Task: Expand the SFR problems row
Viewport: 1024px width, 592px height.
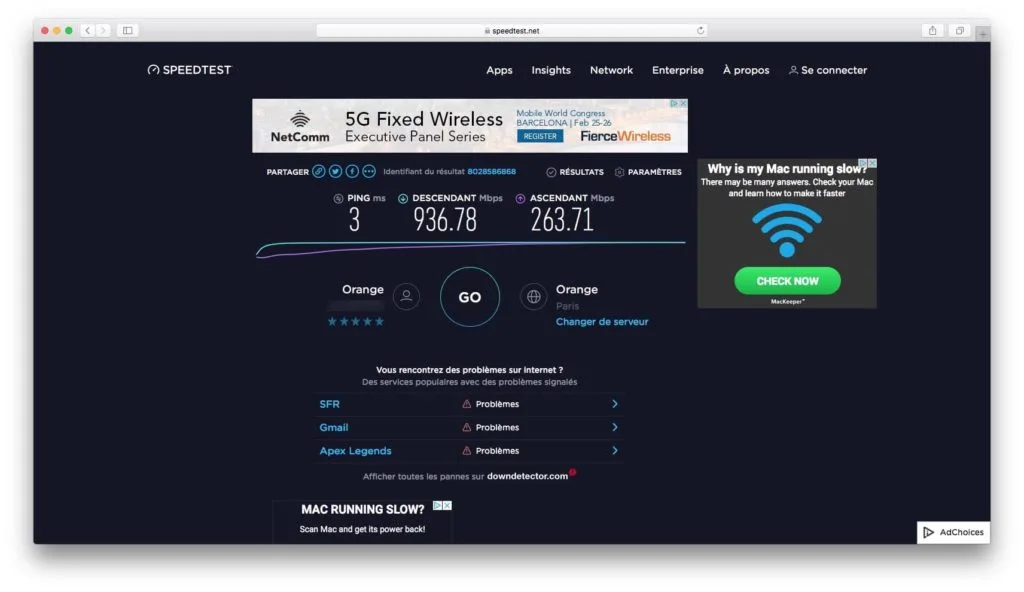Action: [617, 404]
